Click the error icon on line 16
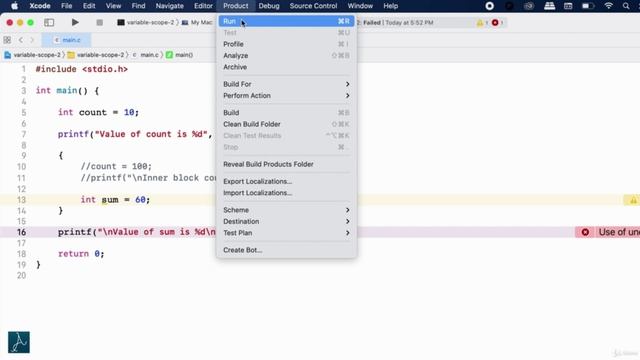640x360 pixels. [x=585, y=232]
